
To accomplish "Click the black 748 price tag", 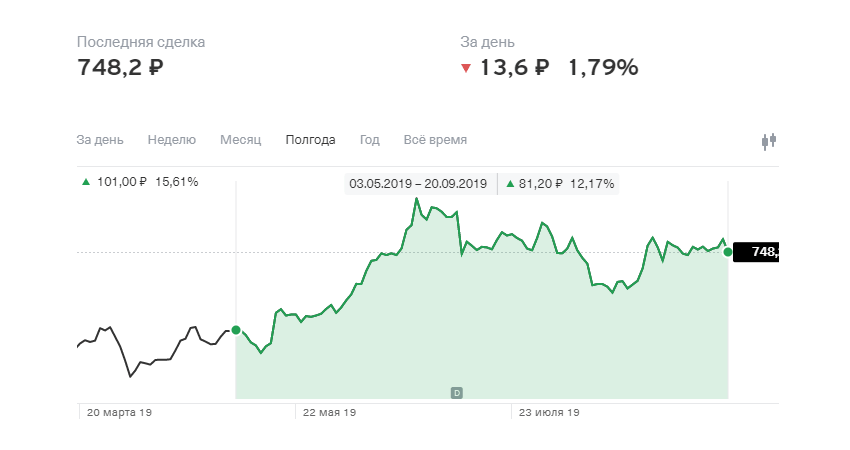I will click(x=756, y=252).
